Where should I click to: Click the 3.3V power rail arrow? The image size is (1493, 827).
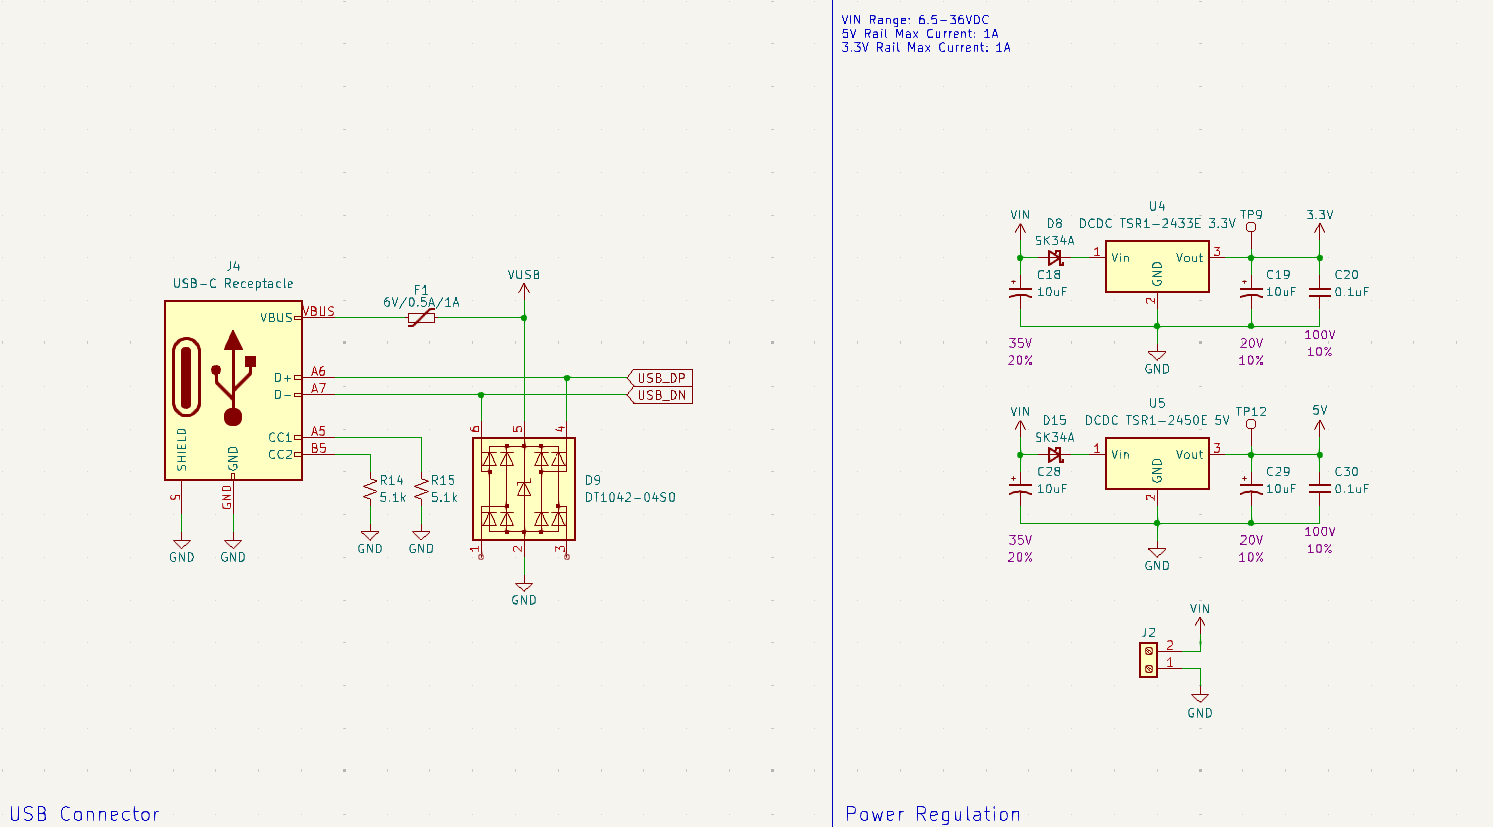1320,231
